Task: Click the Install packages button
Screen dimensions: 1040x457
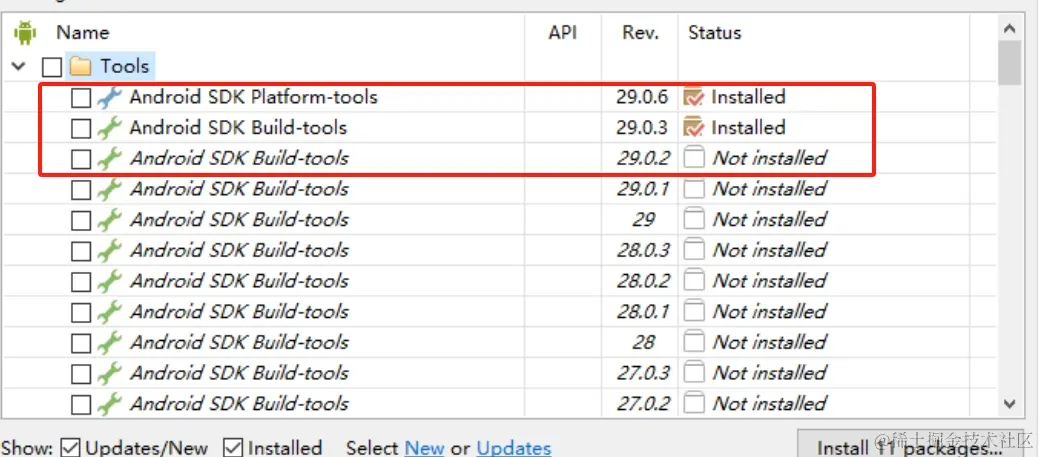Action: click(x=910, y=446)
